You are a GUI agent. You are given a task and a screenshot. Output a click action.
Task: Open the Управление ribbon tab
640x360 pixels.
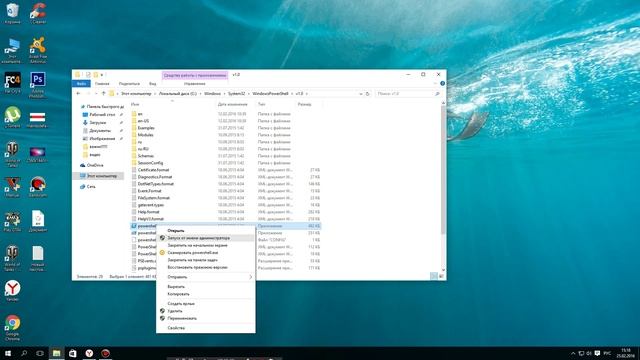click(195, 84)
